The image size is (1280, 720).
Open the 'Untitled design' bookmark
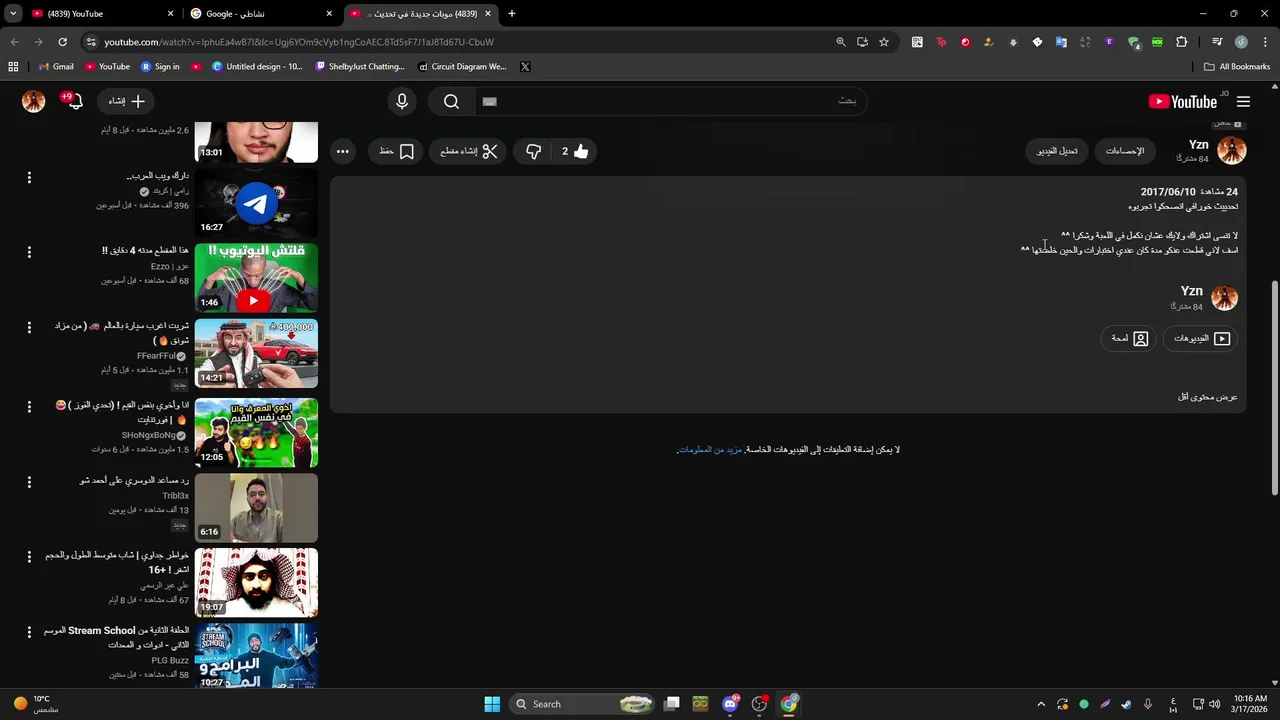pyautogui.click(x=257, y=67)
